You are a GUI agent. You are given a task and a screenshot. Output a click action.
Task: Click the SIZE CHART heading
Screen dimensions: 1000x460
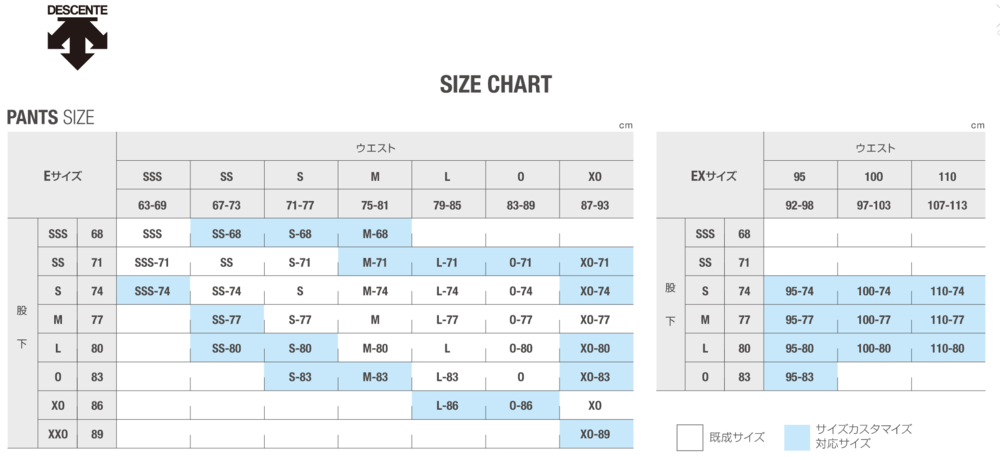coord(495,85)
